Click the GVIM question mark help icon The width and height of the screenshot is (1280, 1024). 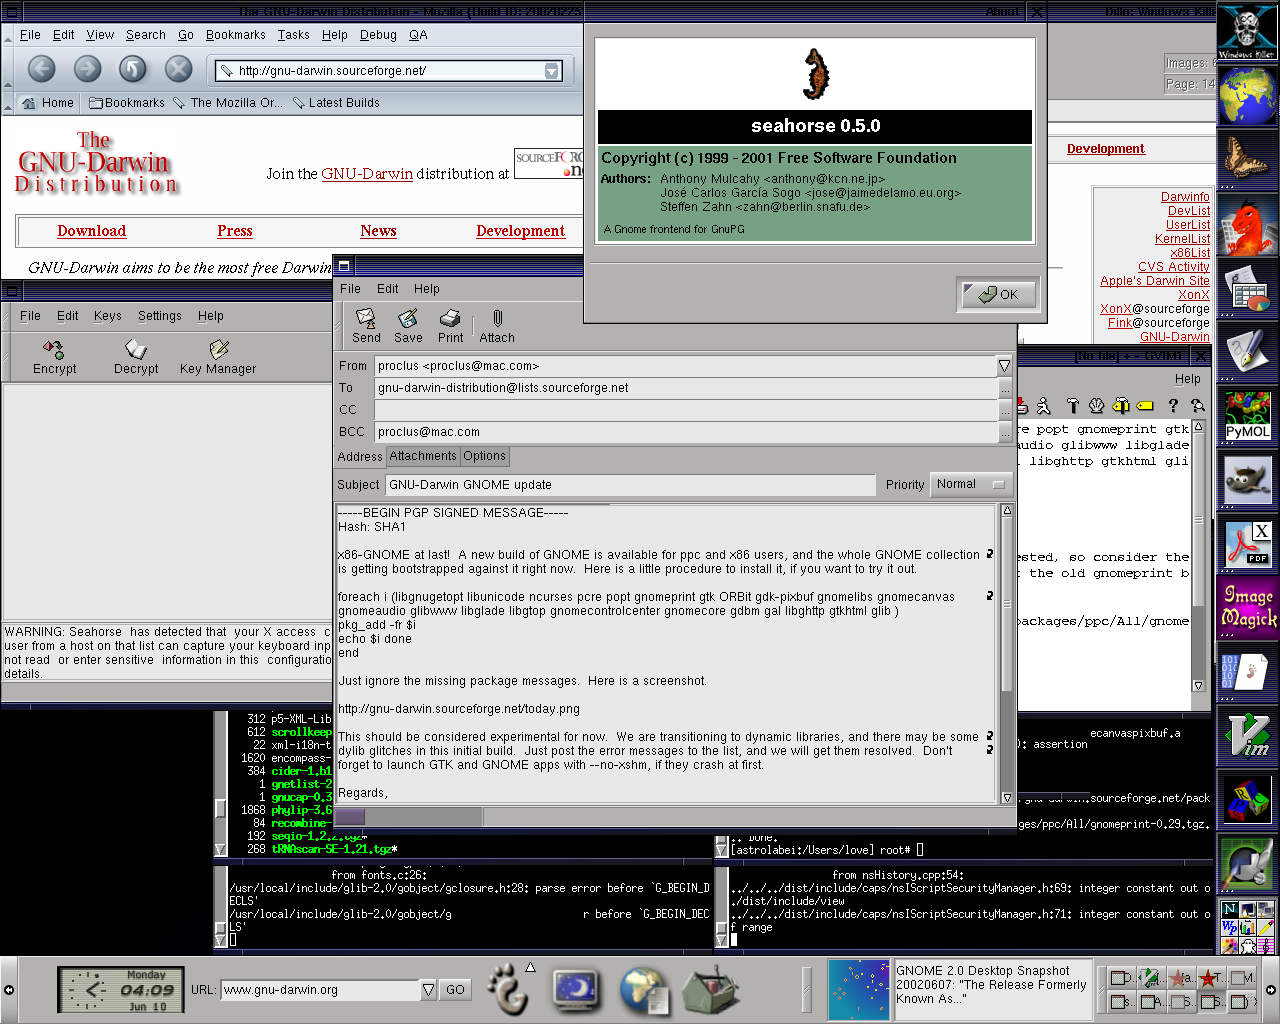1173,406
